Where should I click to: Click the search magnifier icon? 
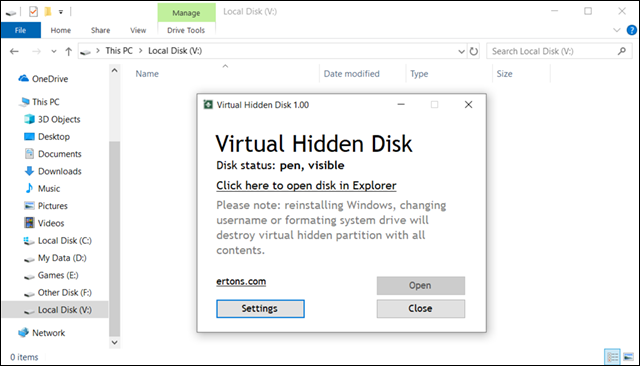[x=622, y=51]
